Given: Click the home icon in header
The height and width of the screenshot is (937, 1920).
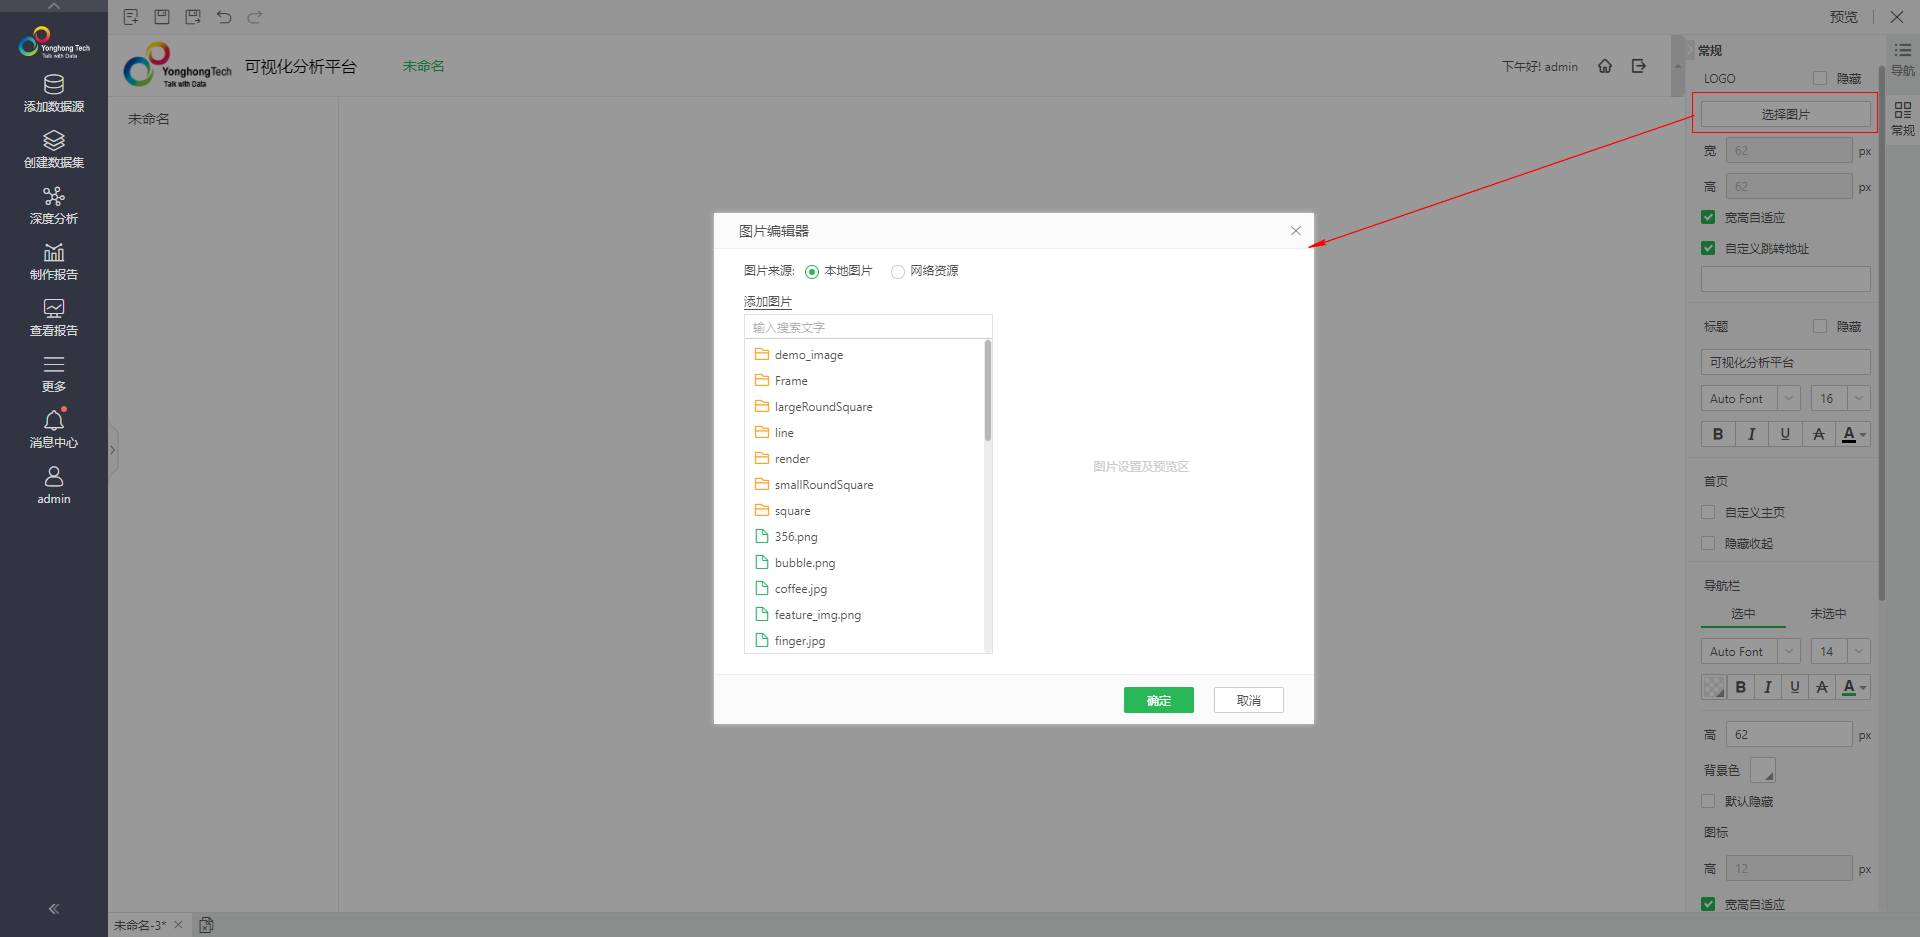Looking at the screenshot, I should pos(1605,66).
